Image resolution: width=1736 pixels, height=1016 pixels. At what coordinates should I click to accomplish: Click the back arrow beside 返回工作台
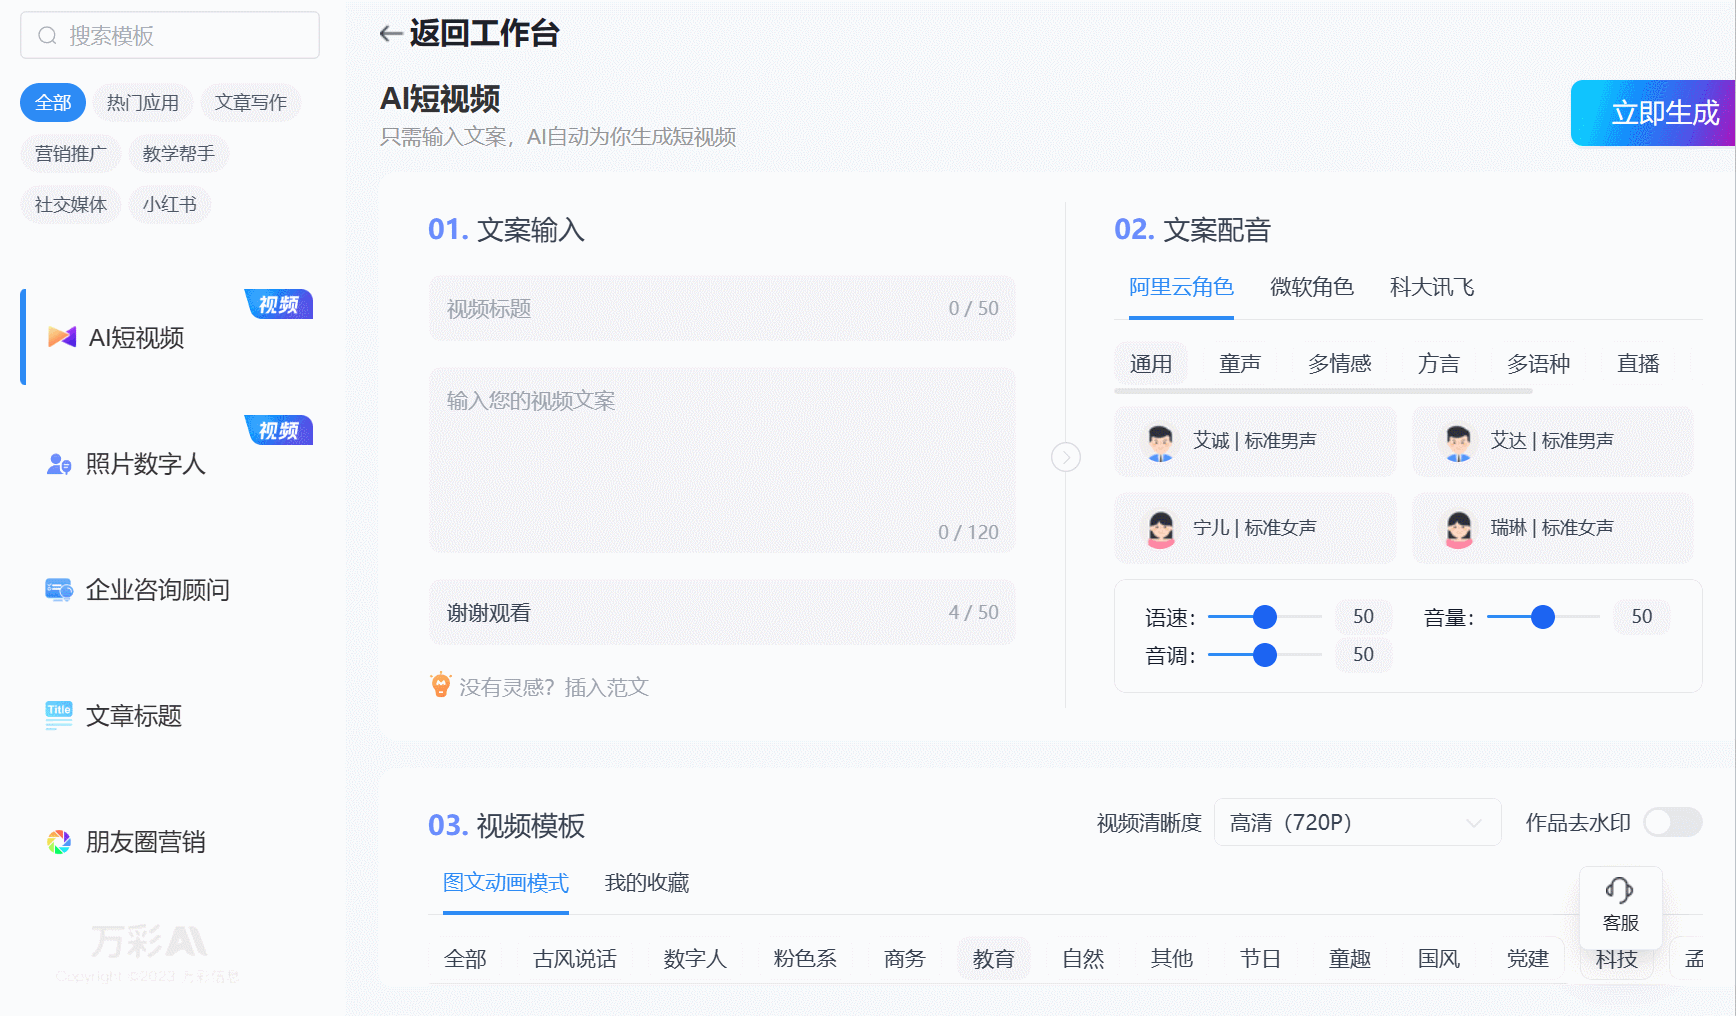[x=391, y=34]
